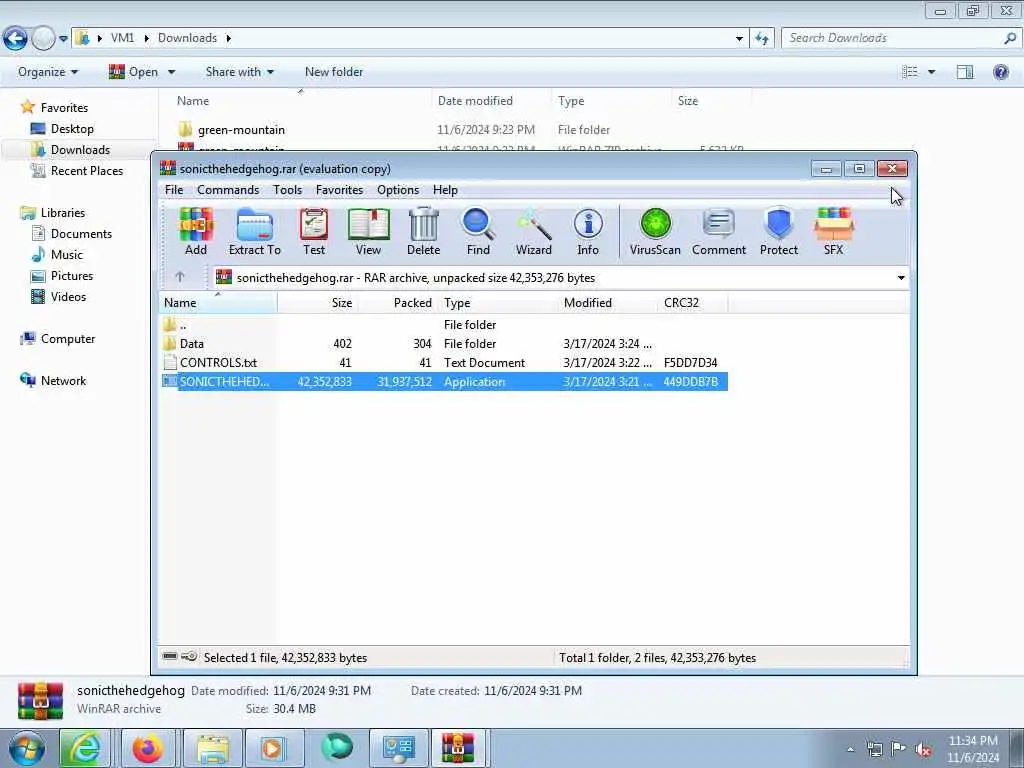
Task: Open the Share with dropdown
Action: click(x=240, y=72)
